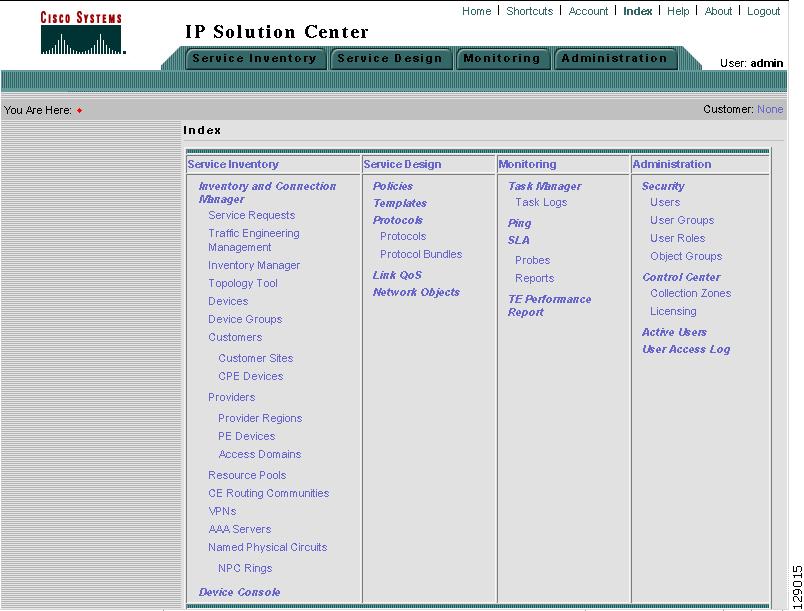The height and width of the screenshot is (611, 804).
Task: Open the Probes link
Action: (533, 260)
